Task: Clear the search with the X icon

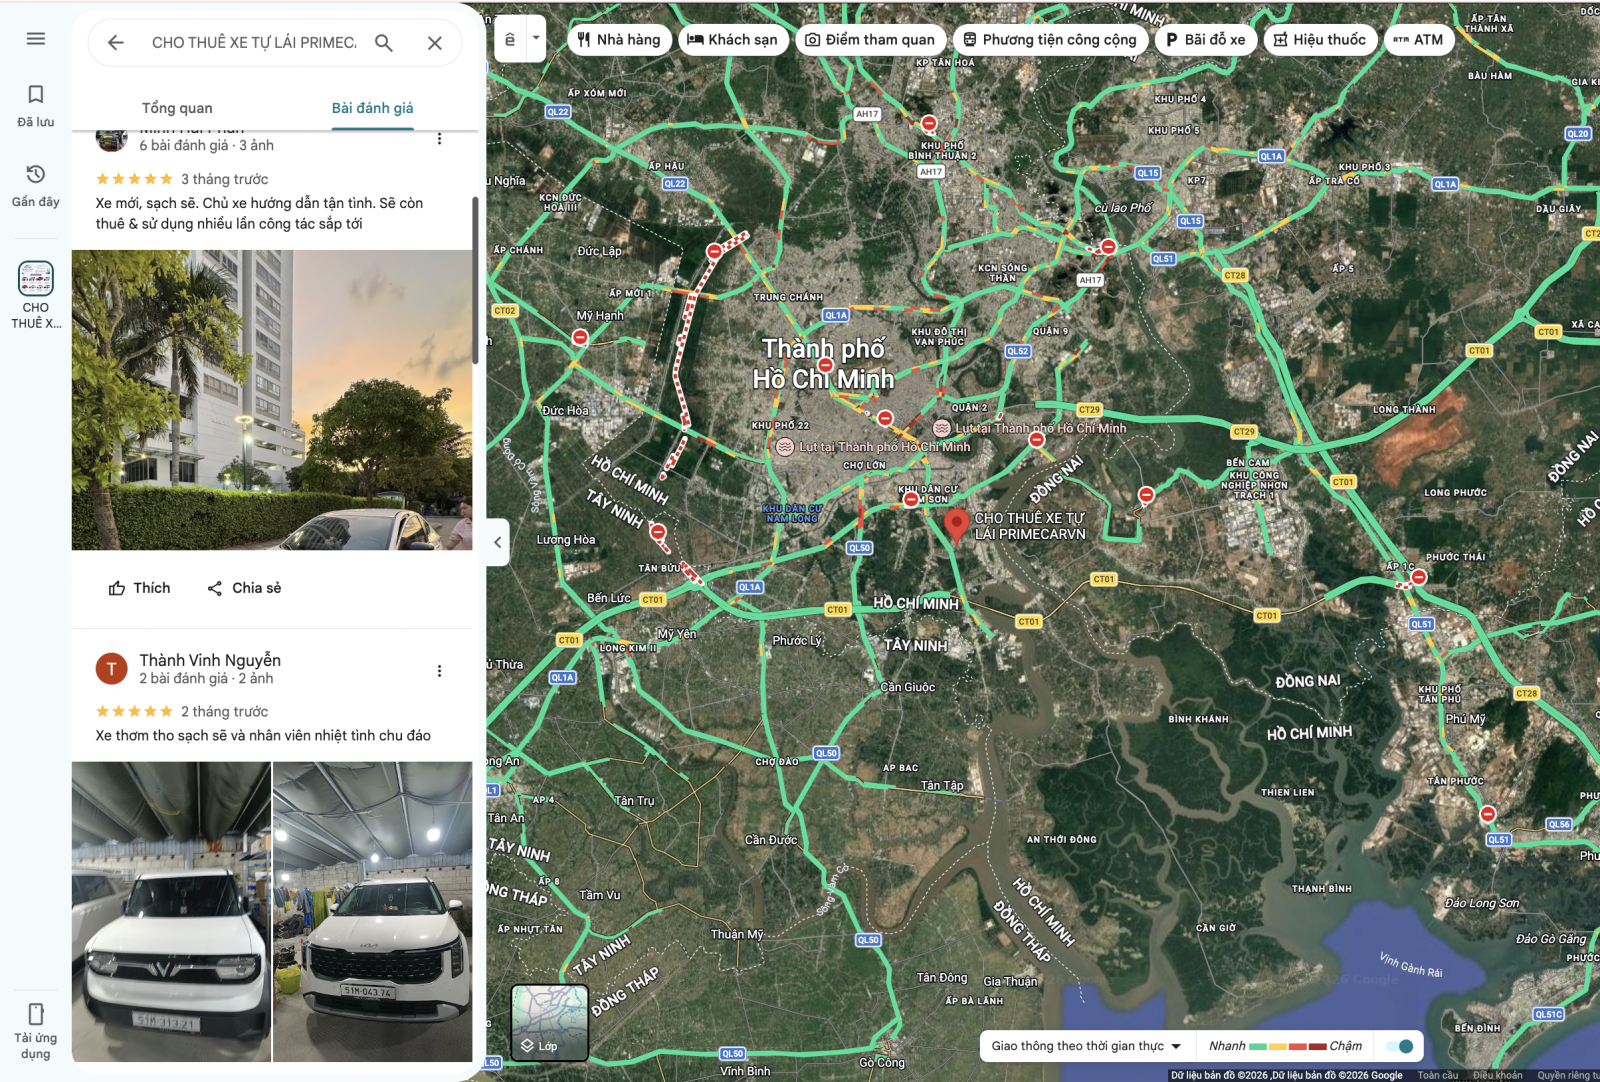Action: (x=435, y=43)
